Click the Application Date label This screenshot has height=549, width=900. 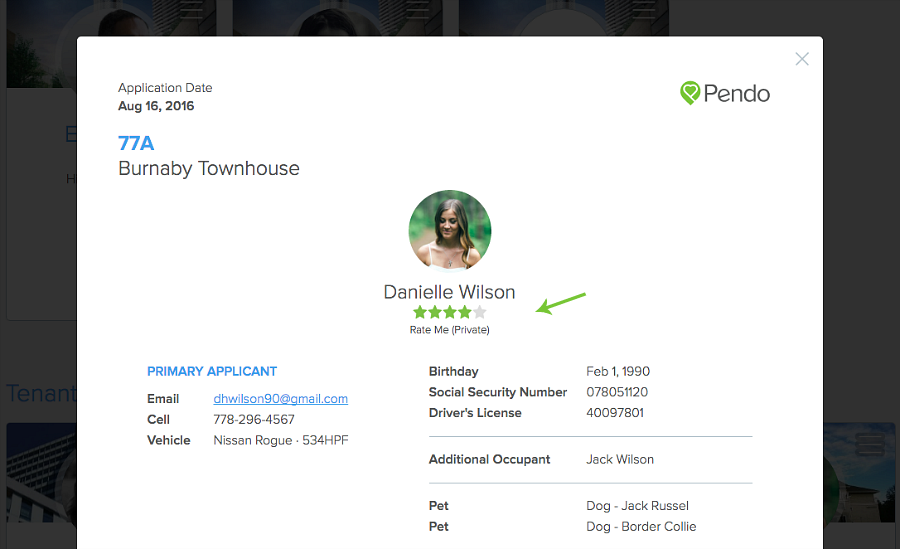click(x=165, y=88)
